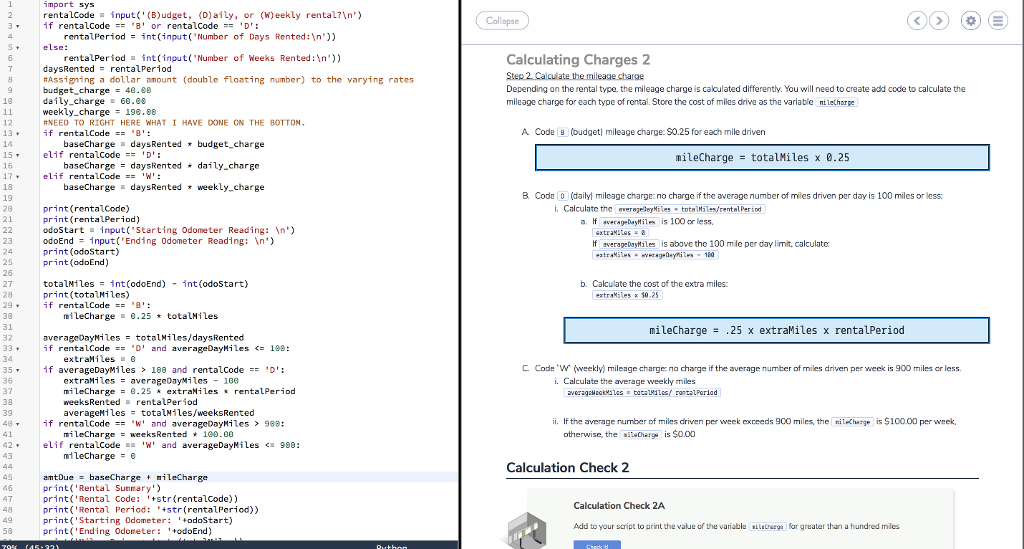Go to the previous page arrow
The width and height of the screenshot is (1024, 549).
pos(917,21)
